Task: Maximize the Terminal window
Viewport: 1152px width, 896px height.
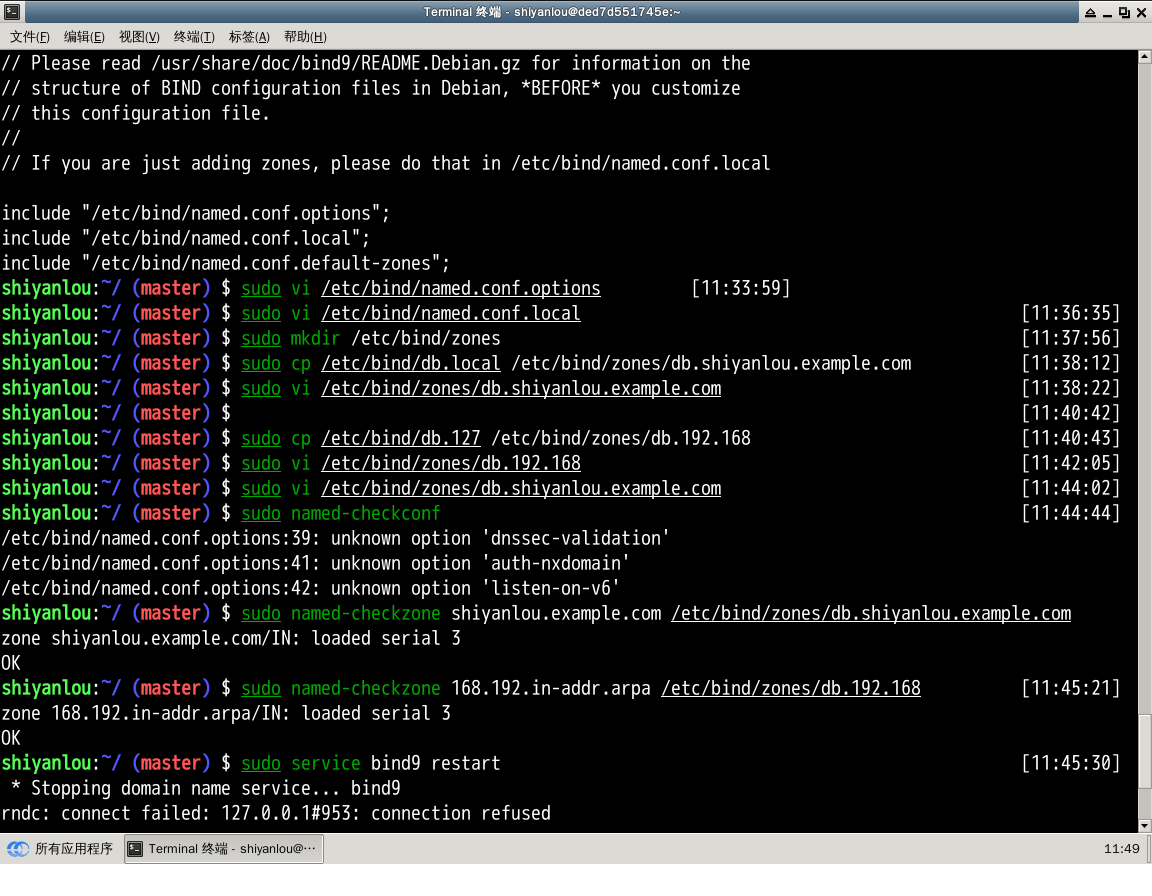Action: point(1124,12)
